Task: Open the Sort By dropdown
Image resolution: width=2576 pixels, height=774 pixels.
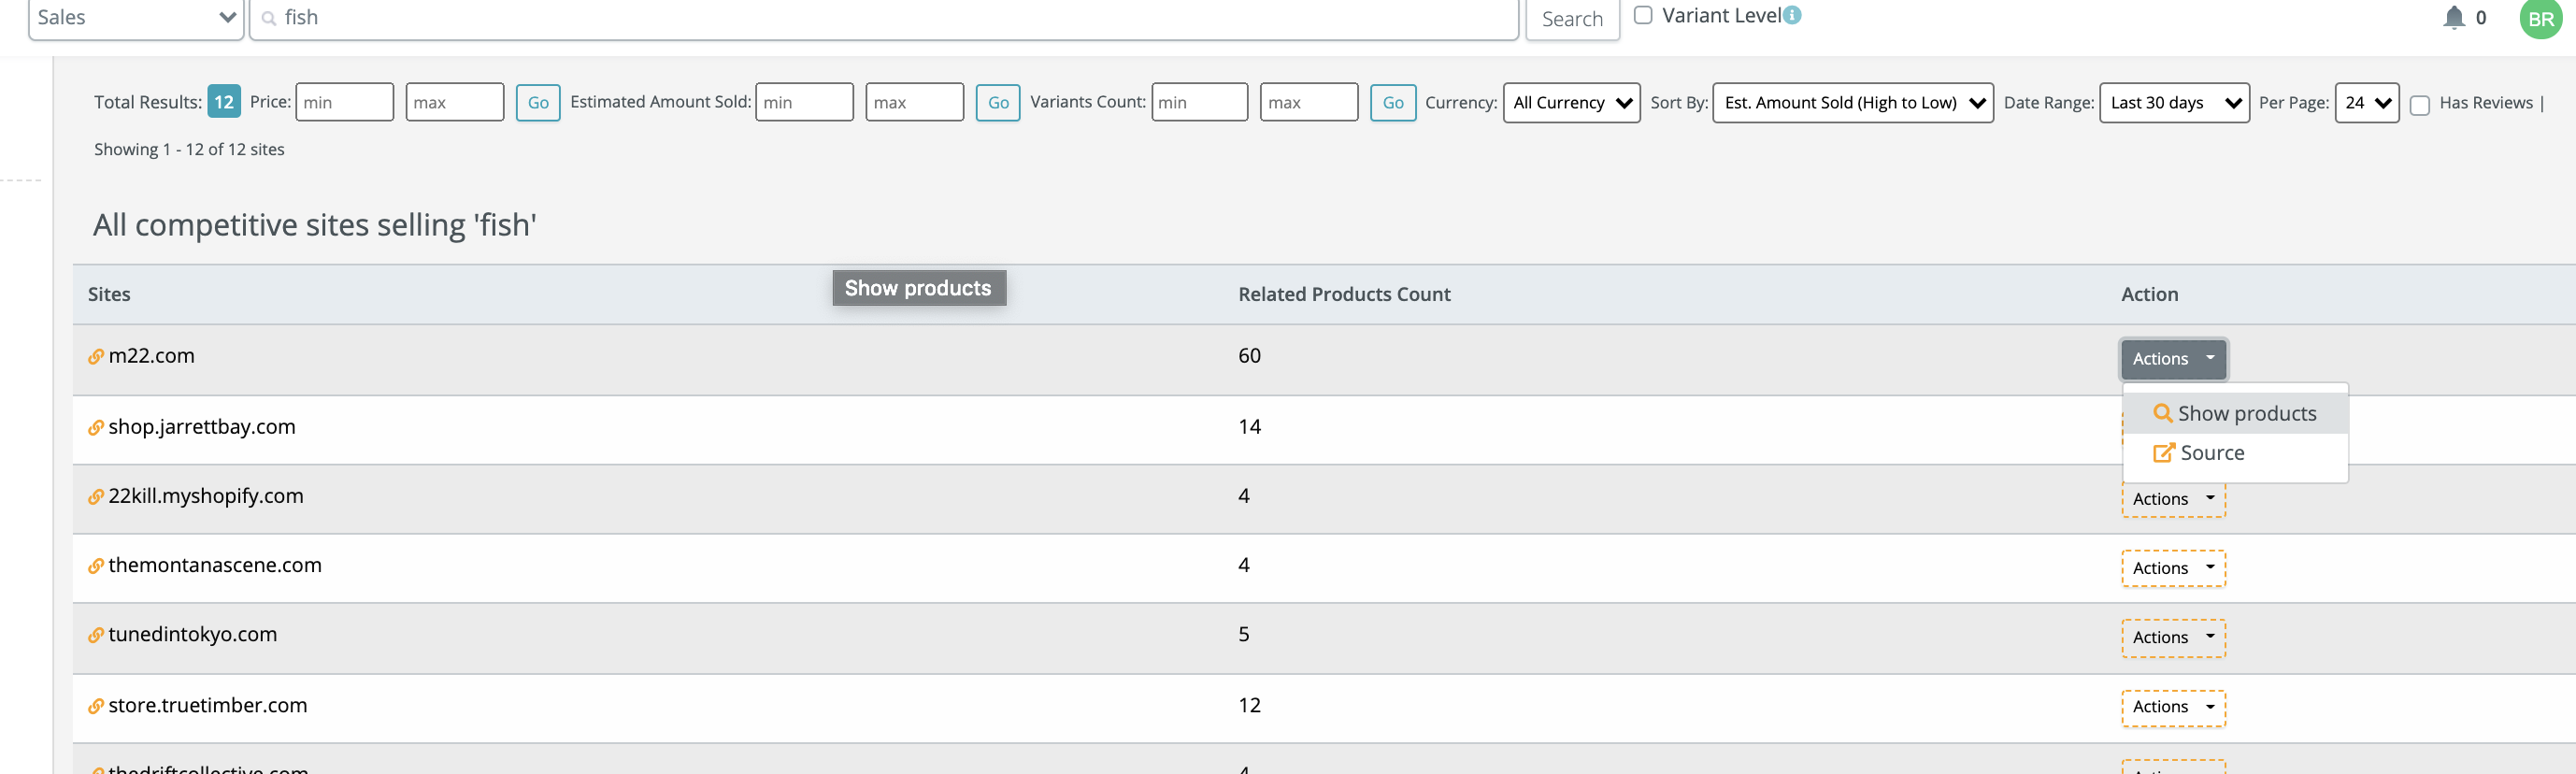Action: coord(1852,103)
